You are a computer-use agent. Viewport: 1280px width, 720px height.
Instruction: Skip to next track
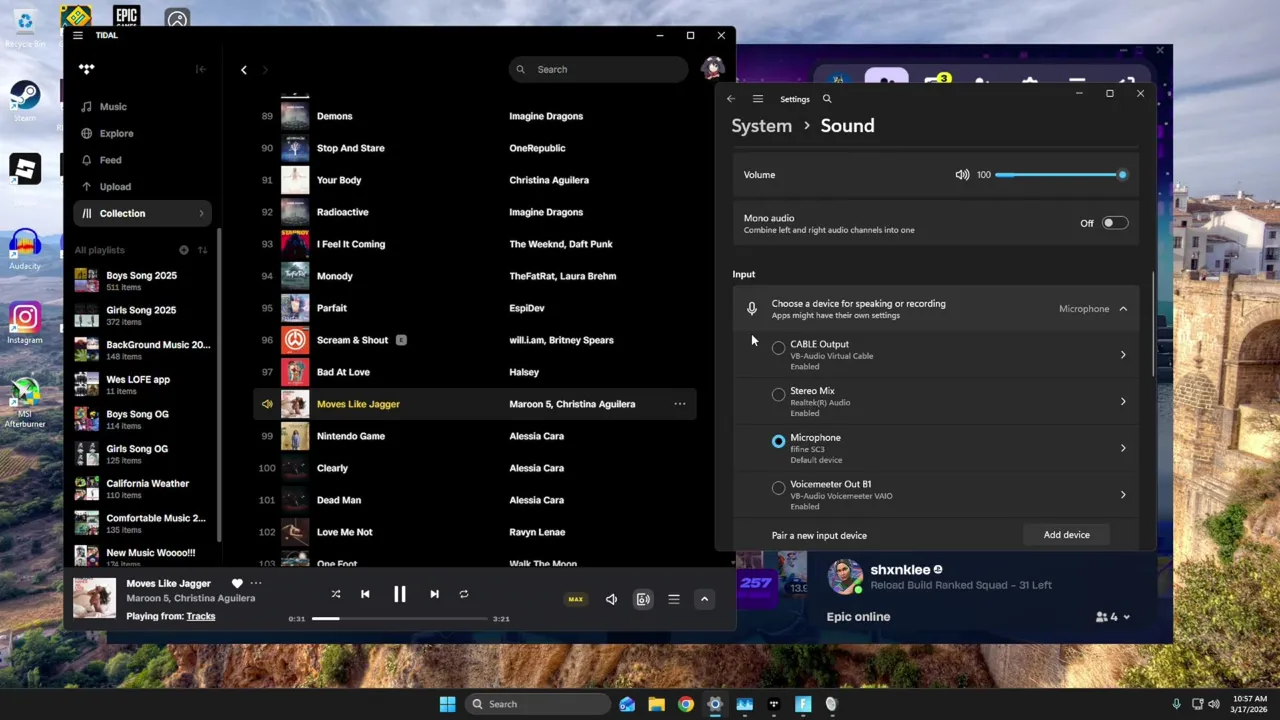coord(434,594)
